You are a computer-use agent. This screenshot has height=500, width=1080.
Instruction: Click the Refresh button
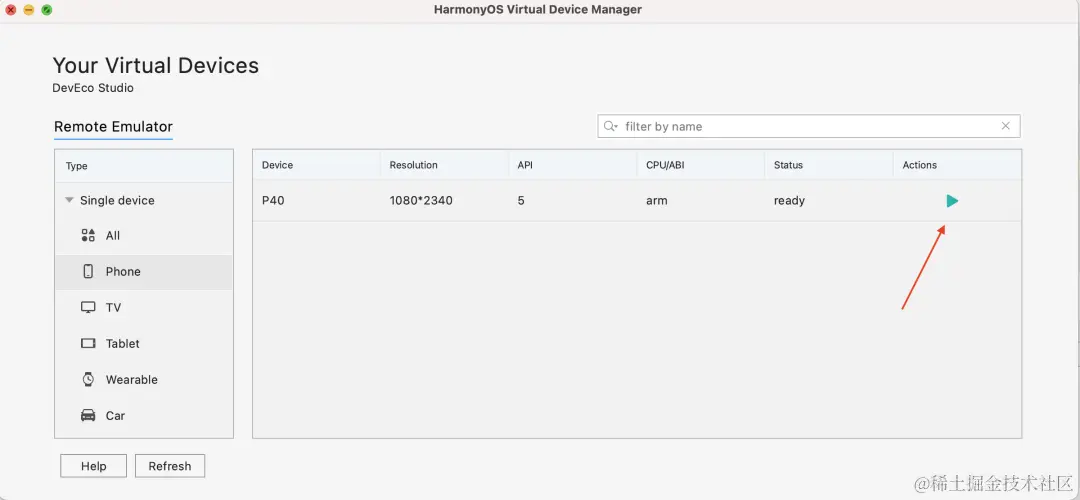point(170,466)
